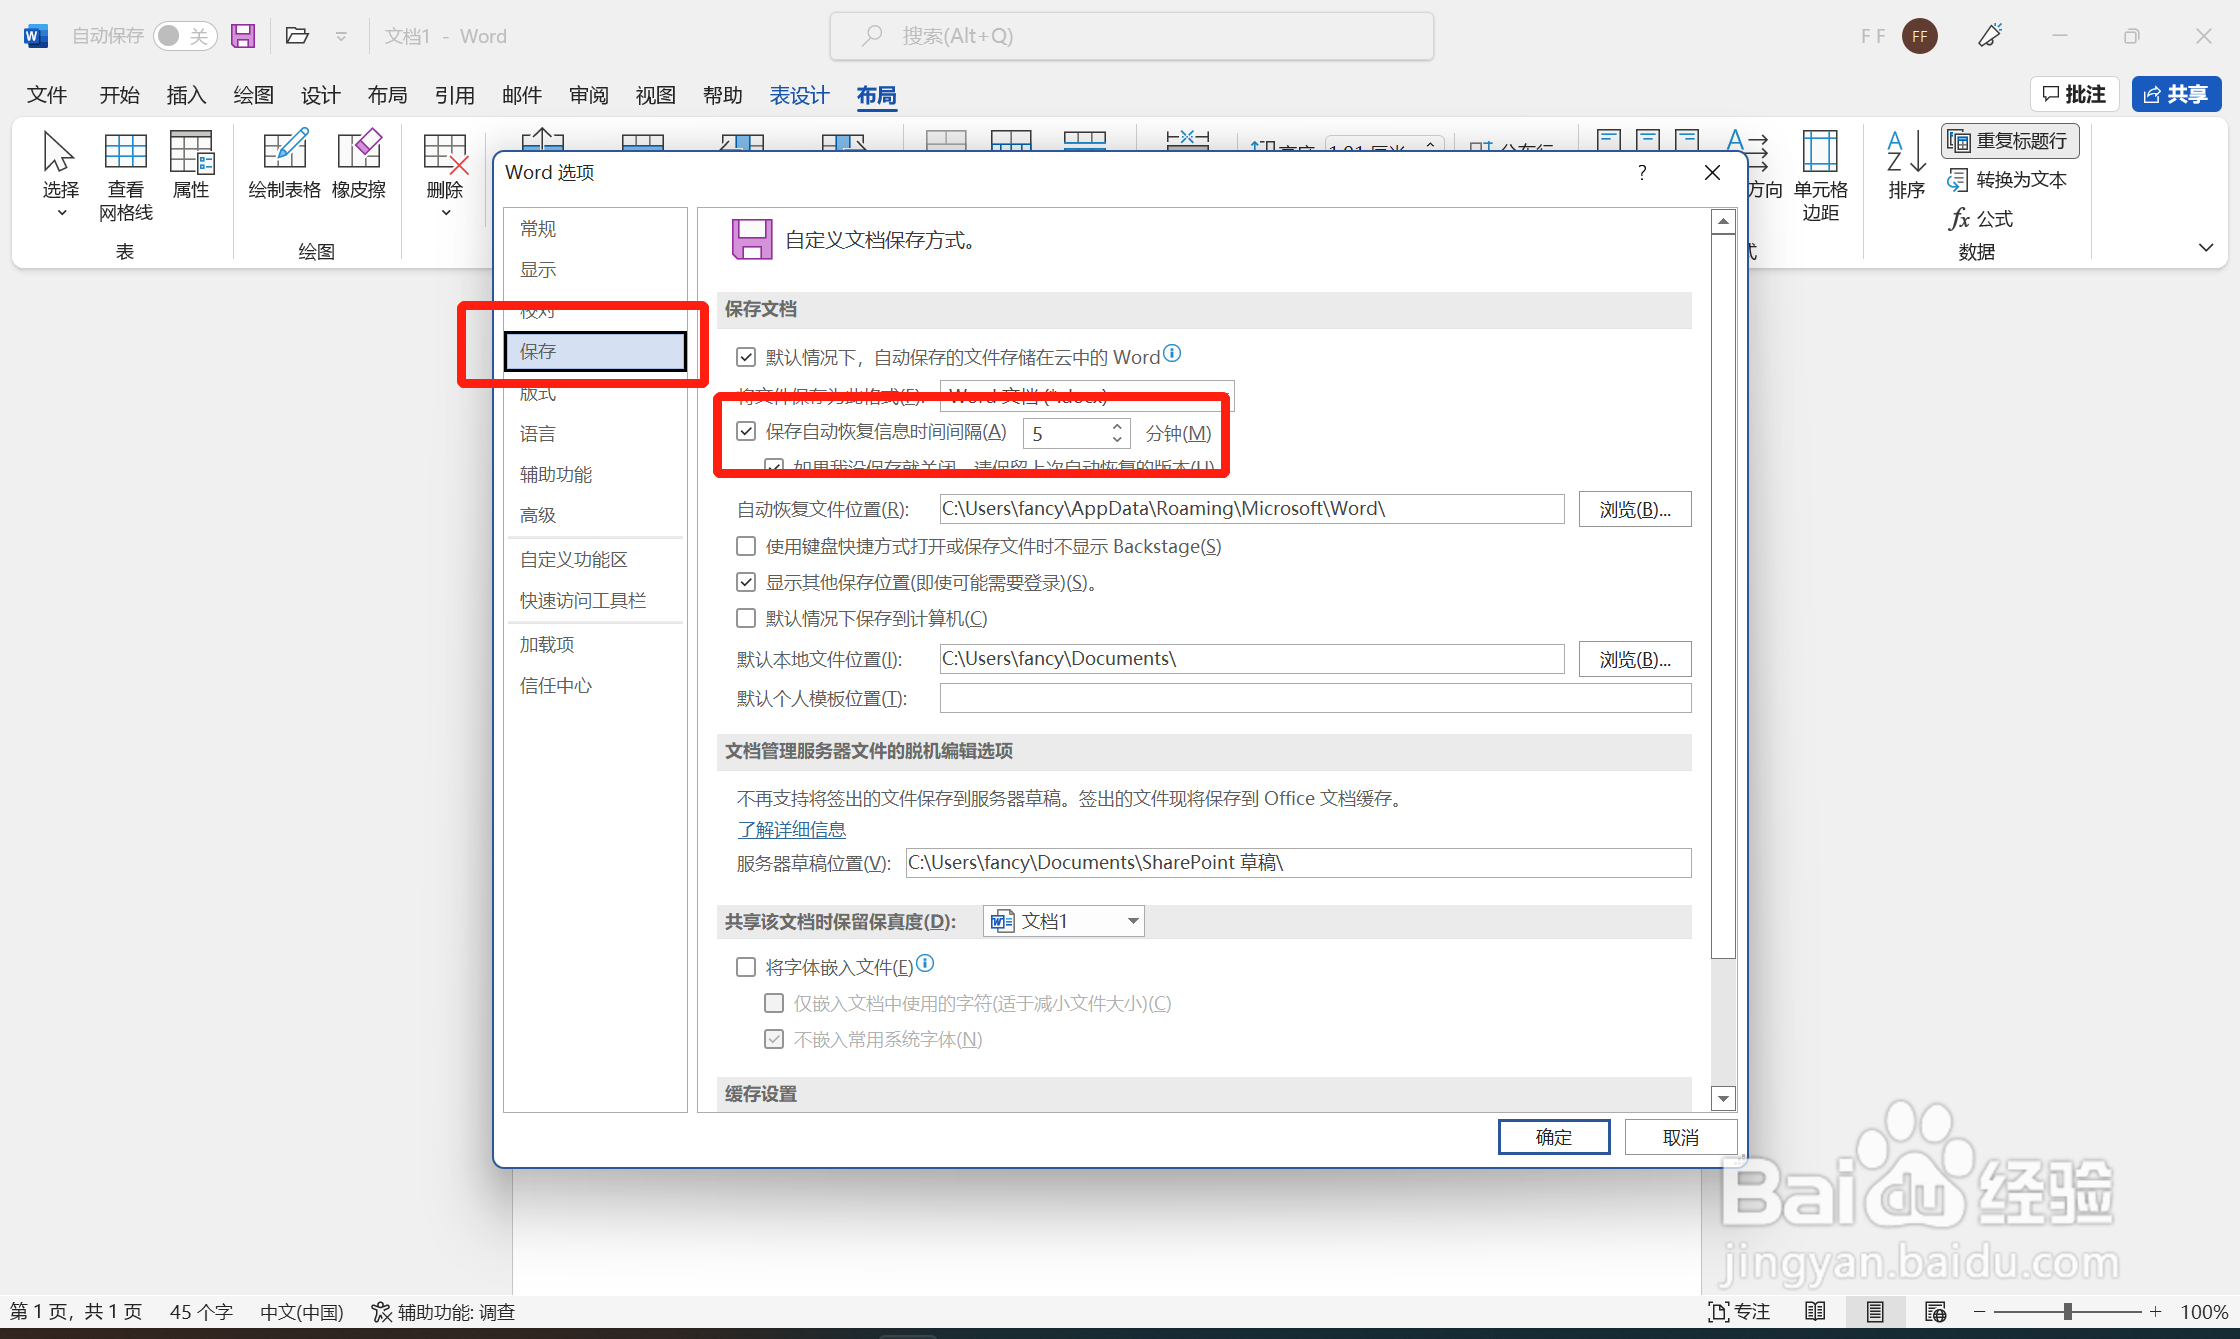Click the Save icon in title bar
Screen dimensions: 2240x1339
click(x=243, y=36)
